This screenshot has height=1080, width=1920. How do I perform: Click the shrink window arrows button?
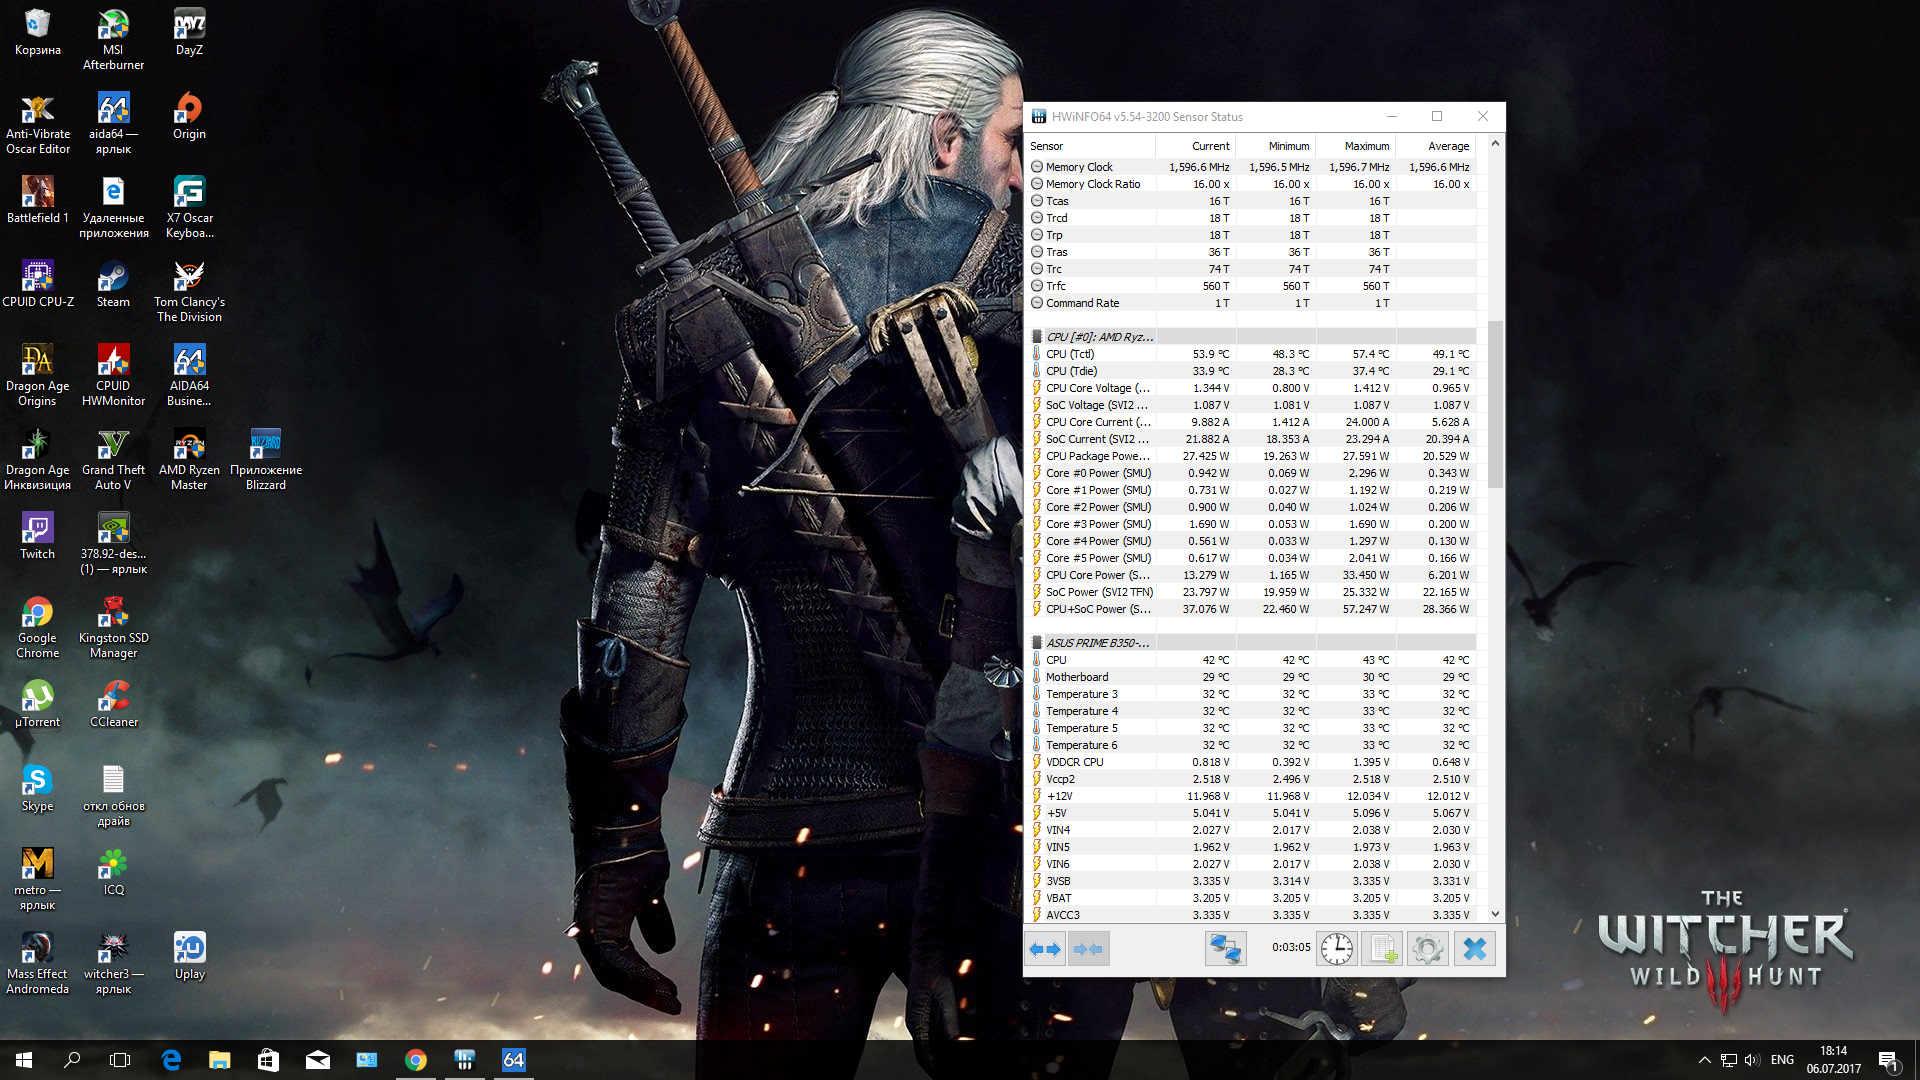pos(1088,948)
